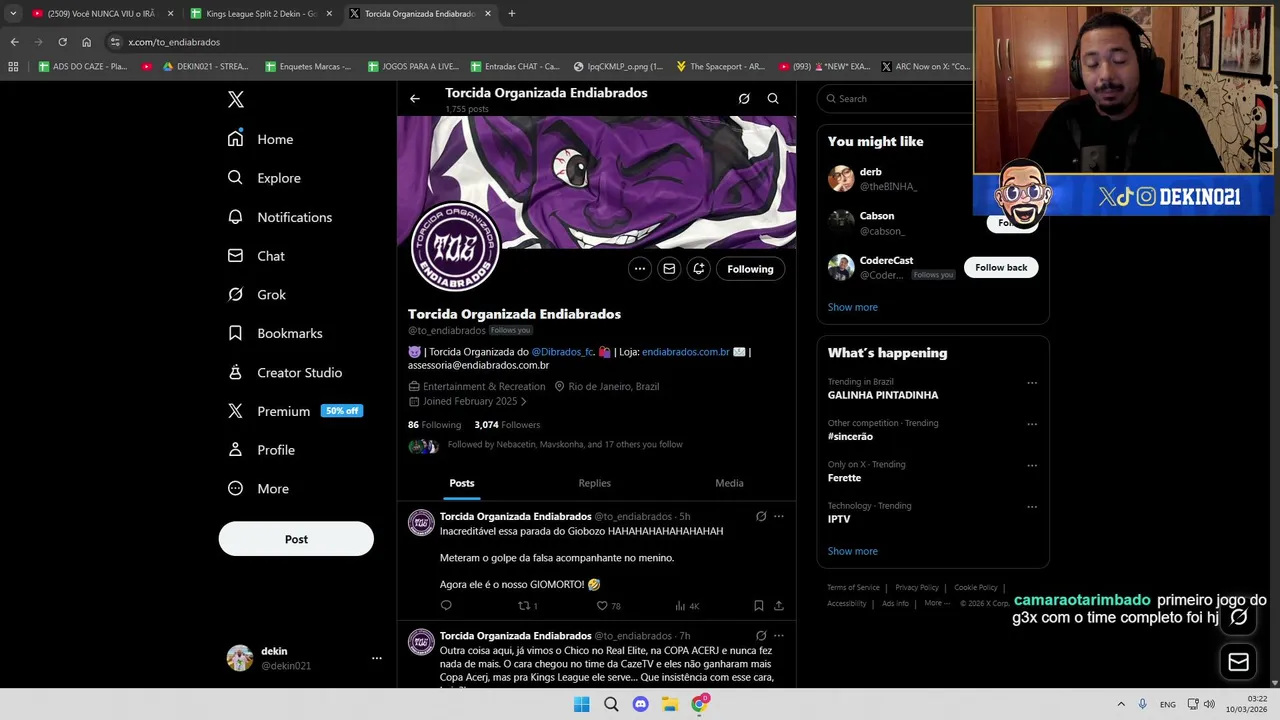The width and height of the screenshot is (1280, 720).
Task: Open Grok action on Giobozo post
Action: [x=761, y=517]
